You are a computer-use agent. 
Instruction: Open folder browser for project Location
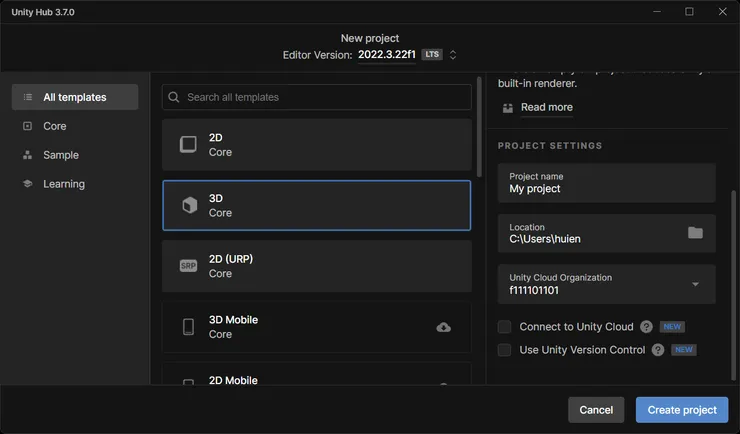(x=695, y=233)
